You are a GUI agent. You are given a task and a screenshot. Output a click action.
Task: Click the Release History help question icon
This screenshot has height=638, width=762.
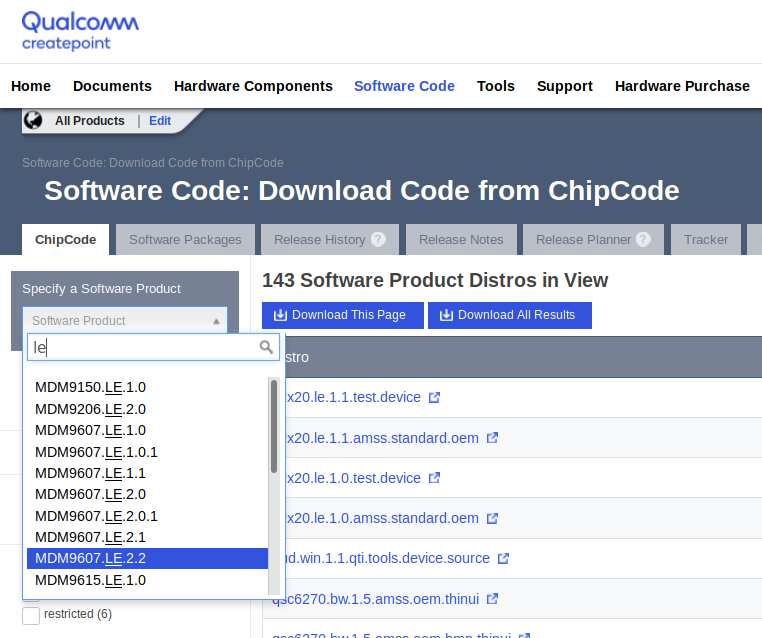point(378,239)
